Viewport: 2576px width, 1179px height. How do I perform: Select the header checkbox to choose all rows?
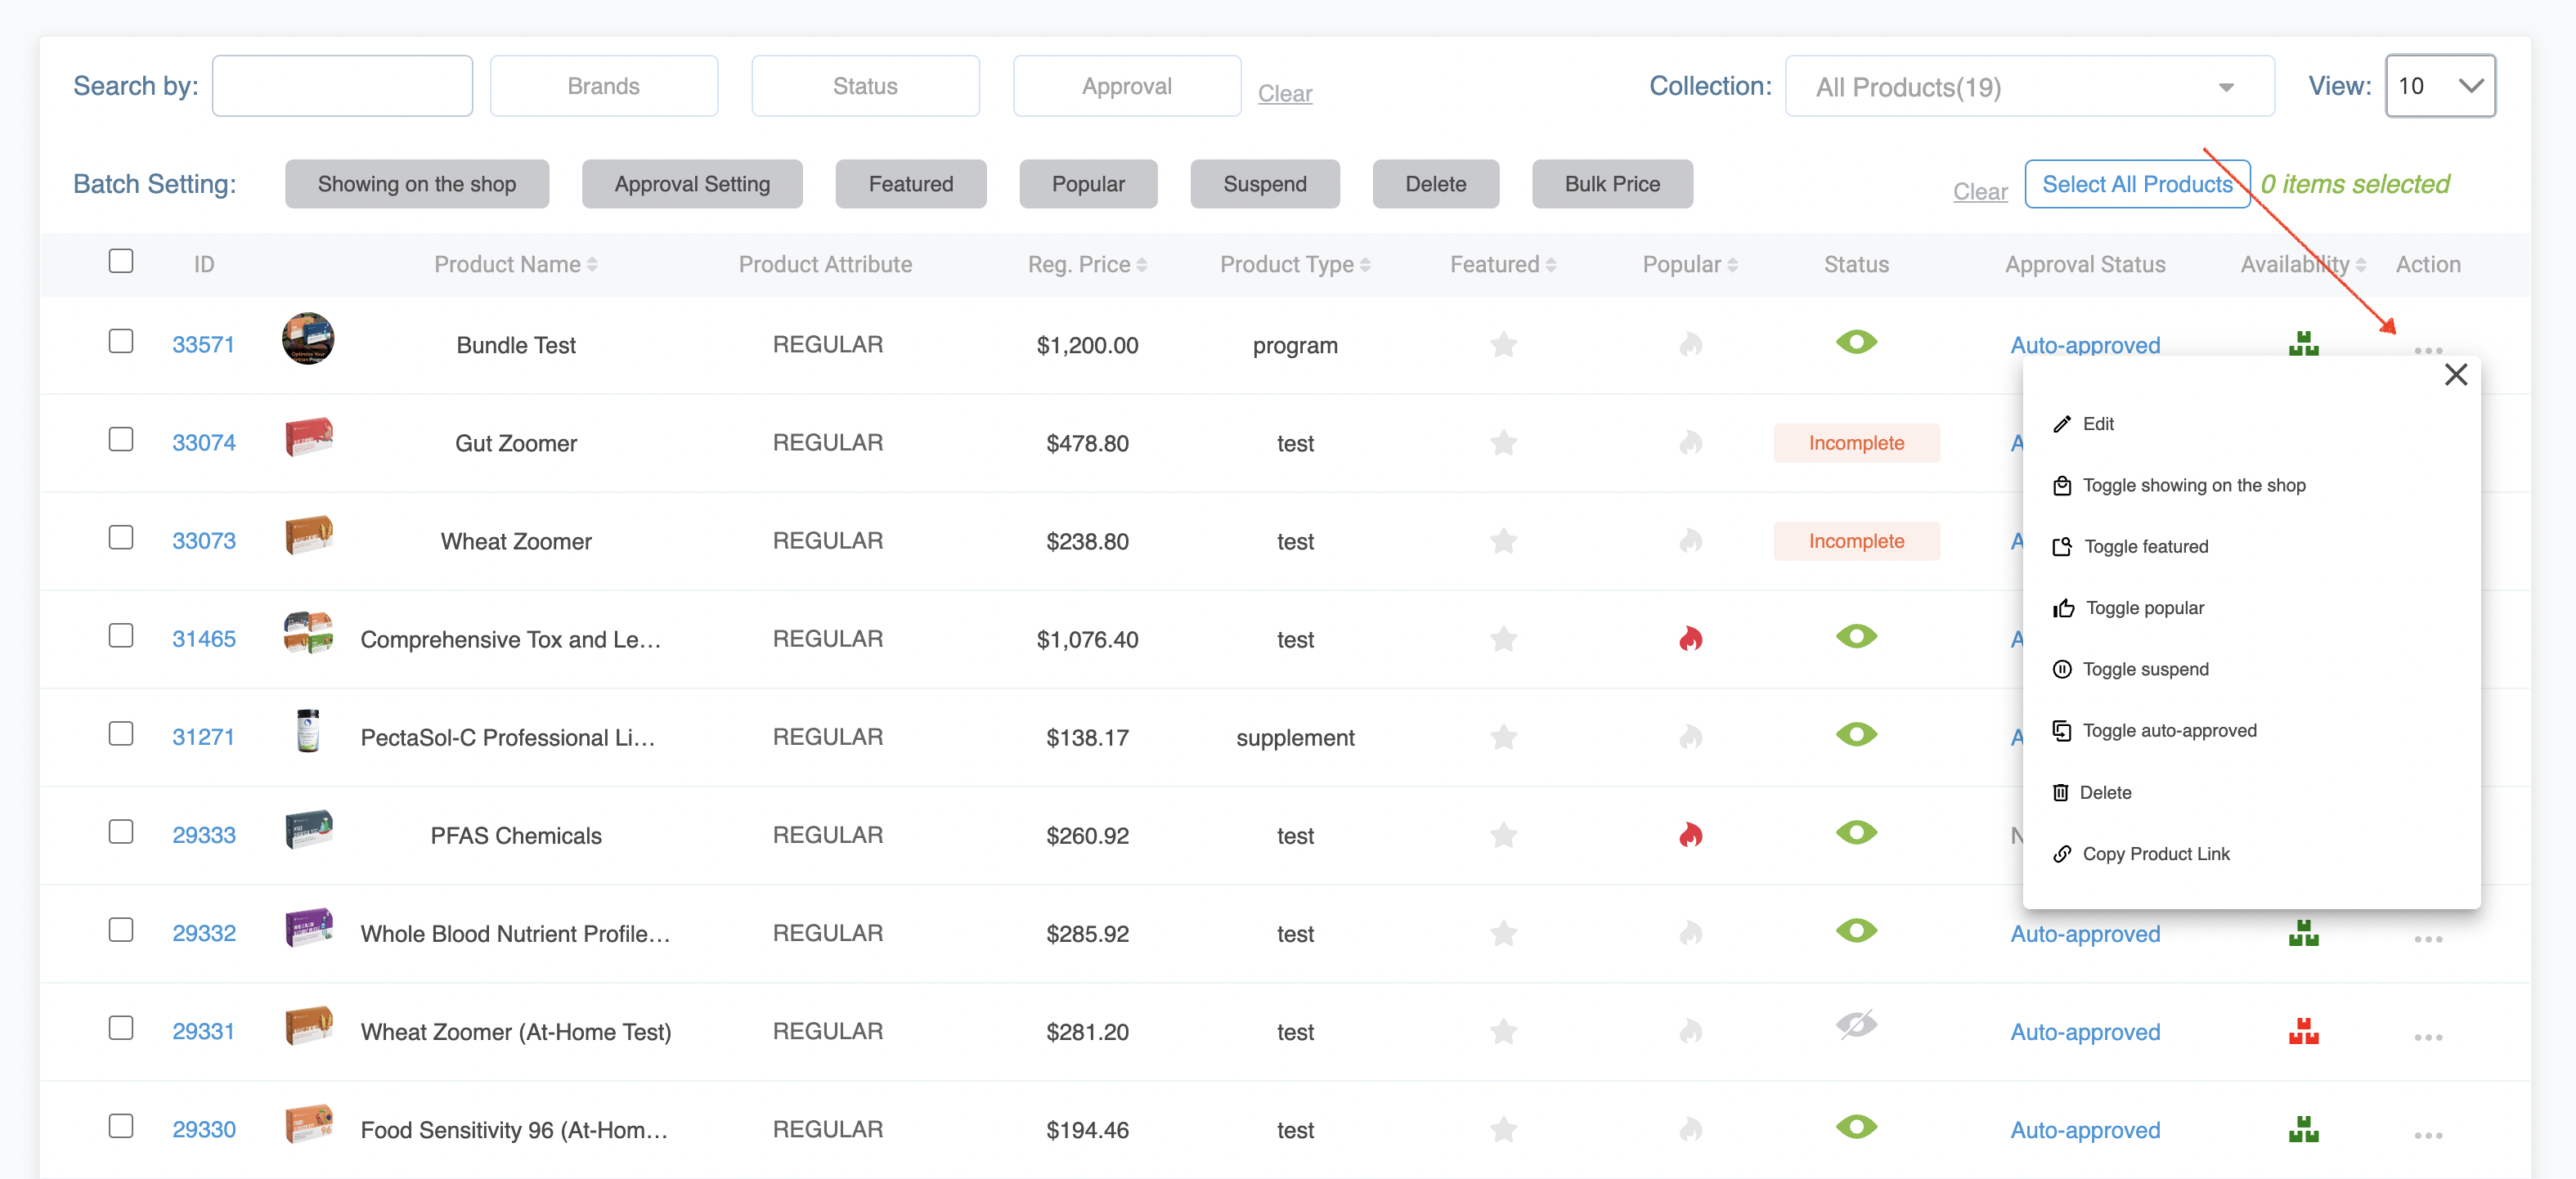(121, 261)
